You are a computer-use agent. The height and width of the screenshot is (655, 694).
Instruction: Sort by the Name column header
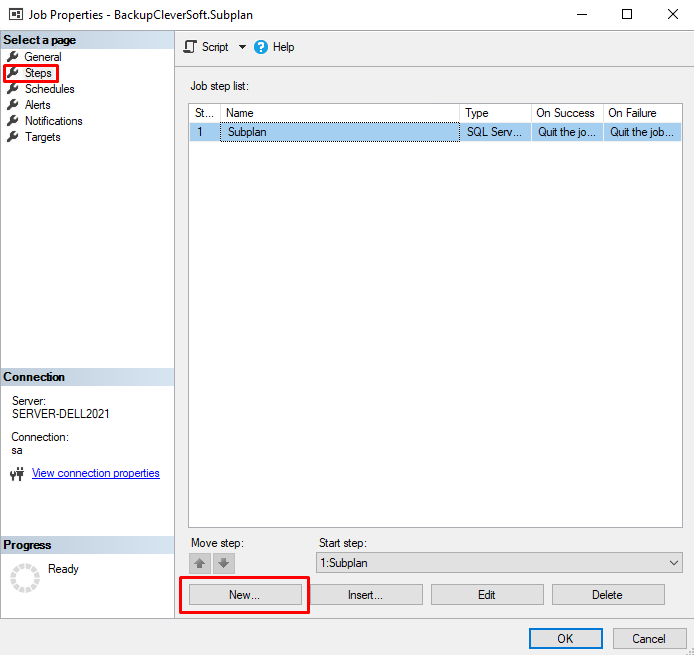340,113
